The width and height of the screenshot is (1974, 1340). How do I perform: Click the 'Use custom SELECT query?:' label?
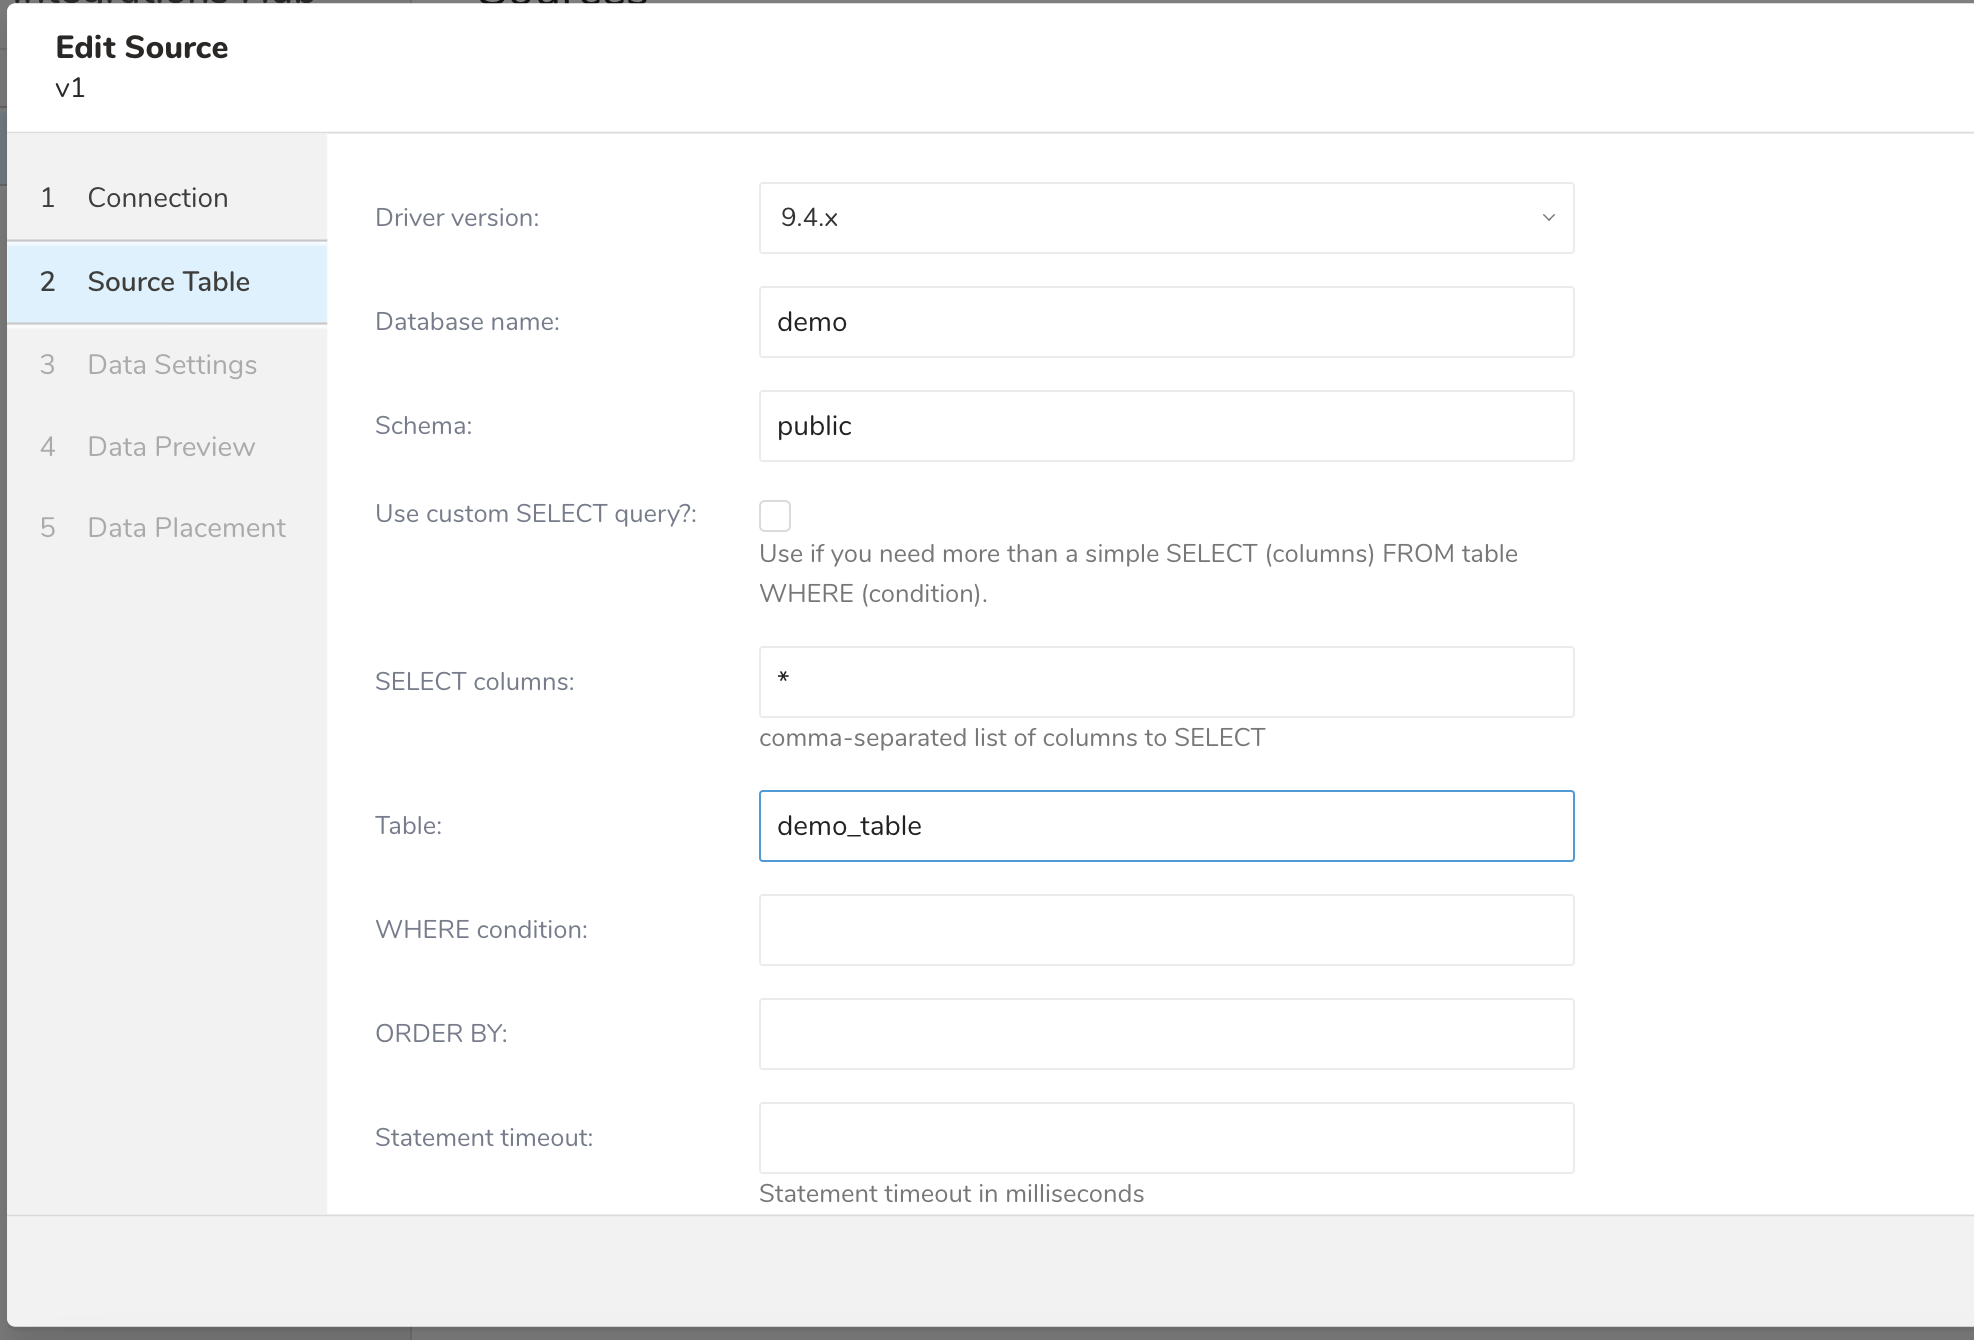(535, 514)
